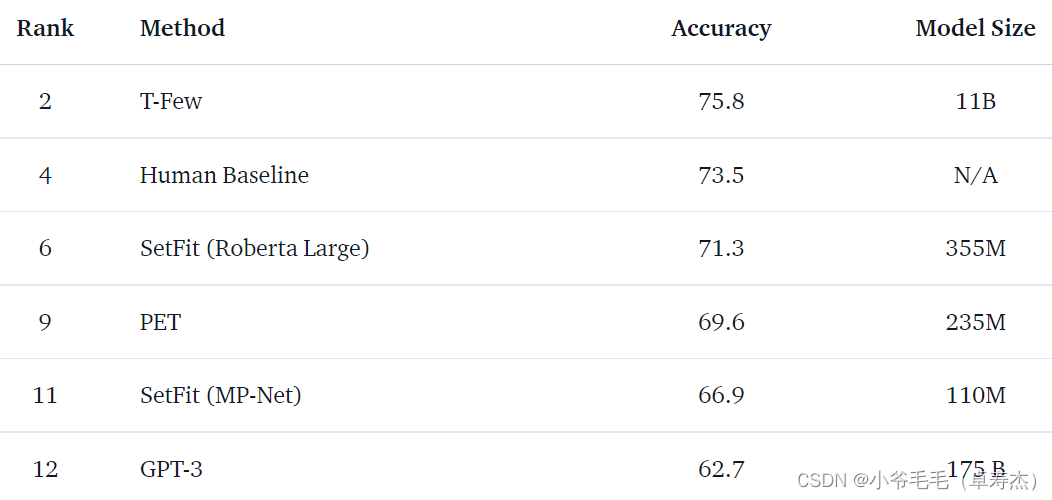Select the 66.9 accuracy cell
The image size is (1052, 500).
click(x=721, y=395)
